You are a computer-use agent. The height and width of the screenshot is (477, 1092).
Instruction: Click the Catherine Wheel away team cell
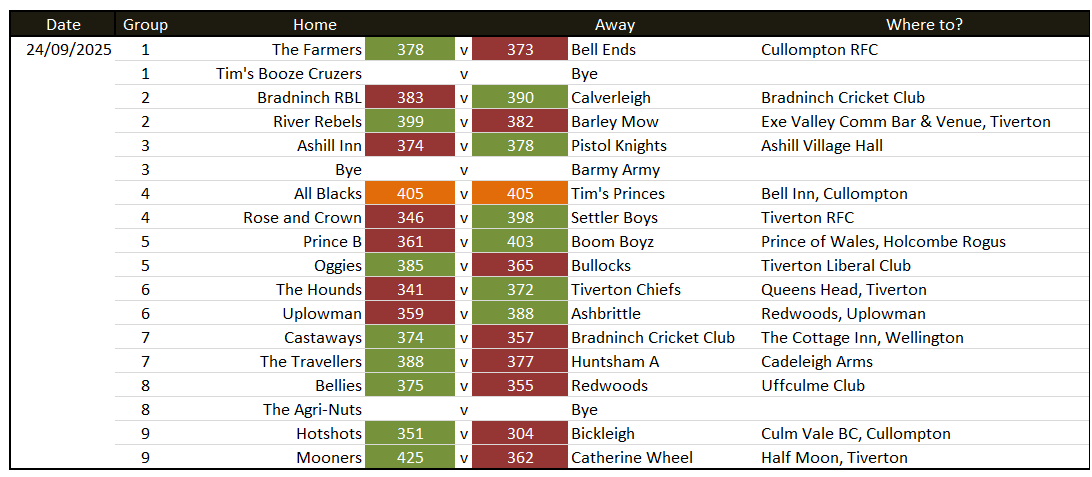(x=631, y=458)
